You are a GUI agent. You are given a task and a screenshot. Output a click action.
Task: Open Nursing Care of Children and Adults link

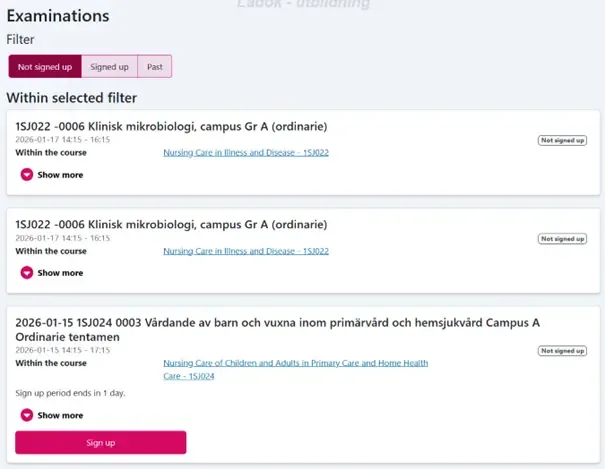[x=295, y=364]
